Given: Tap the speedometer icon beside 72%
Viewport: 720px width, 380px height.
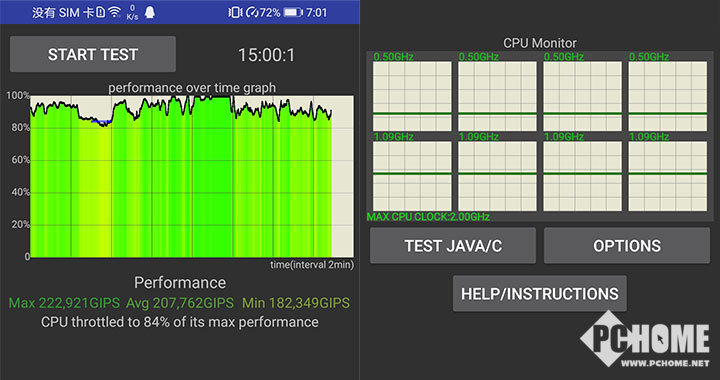Looking at the screenshot, I should point(252,12).
